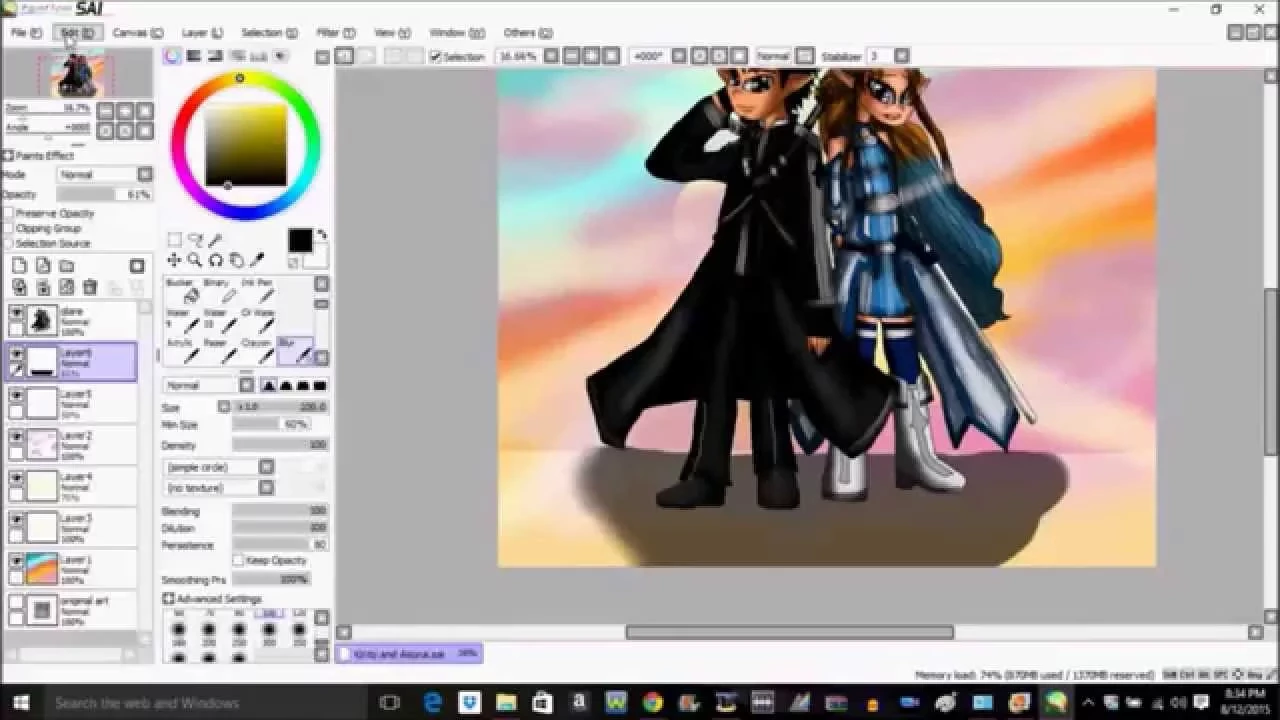This screenshot has height=720, width=1280.
Task: Create a new linework layer
Action: (x=43, y=266)
